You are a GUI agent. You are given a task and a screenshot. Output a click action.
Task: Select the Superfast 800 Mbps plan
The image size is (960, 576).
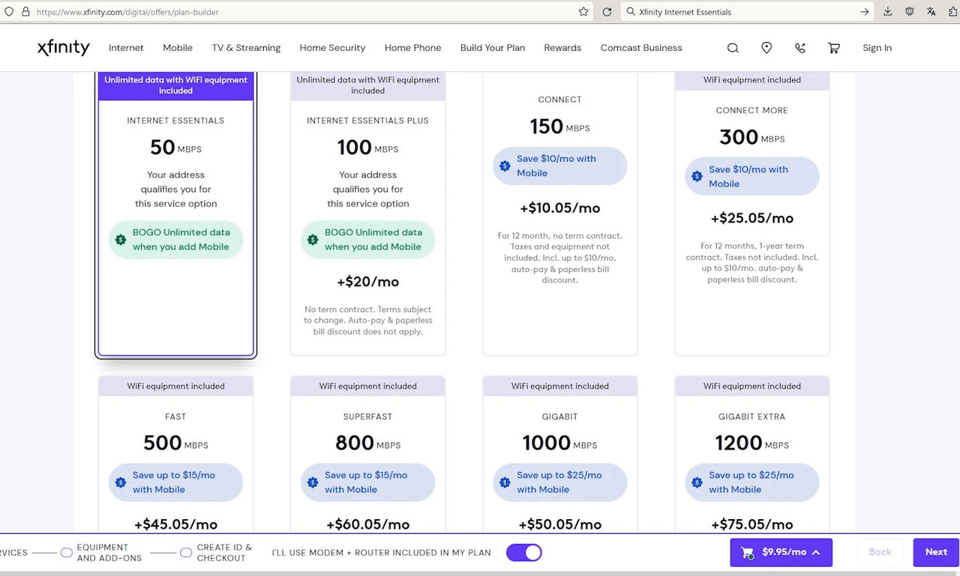(x=368, y=454)
